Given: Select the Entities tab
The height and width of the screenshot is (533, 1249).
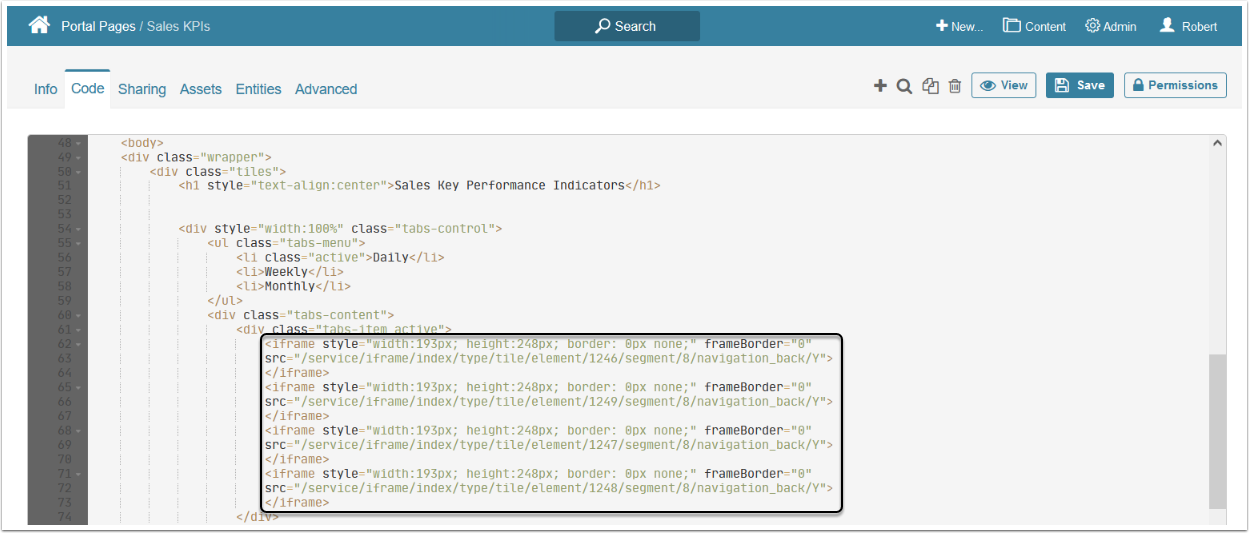Looking at the screenshot, I should (258, 89).
